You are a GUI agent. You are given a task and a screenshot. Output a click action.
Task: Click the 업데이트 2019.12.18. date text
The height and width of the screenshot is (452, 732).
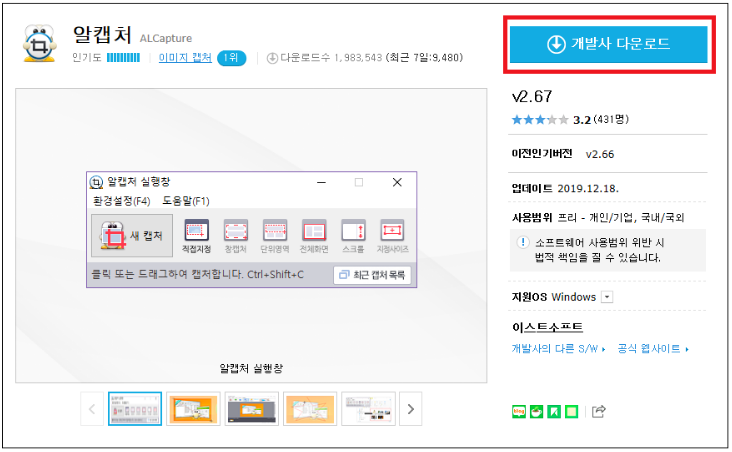tap(565, 189)
